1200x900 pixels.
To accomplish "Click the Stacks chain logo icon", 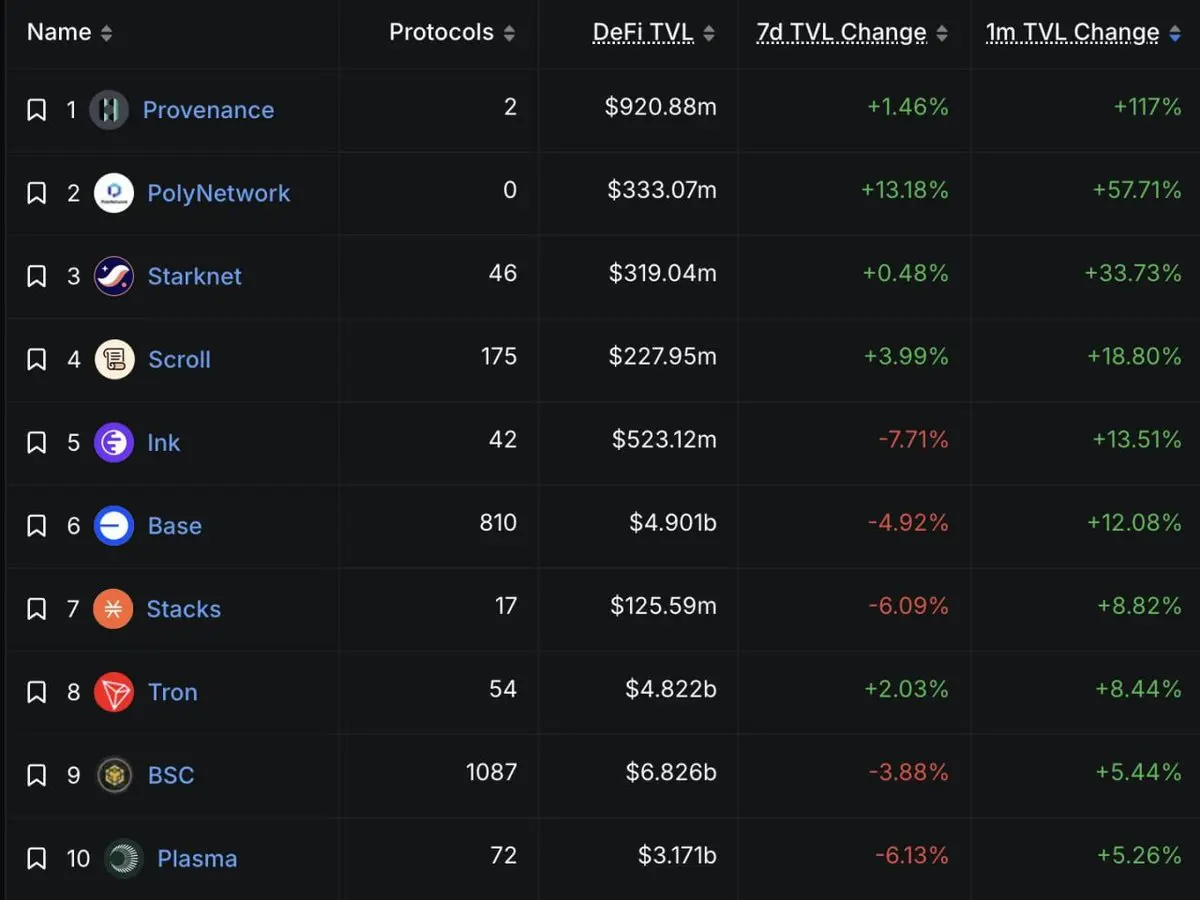I will (113, 609).
